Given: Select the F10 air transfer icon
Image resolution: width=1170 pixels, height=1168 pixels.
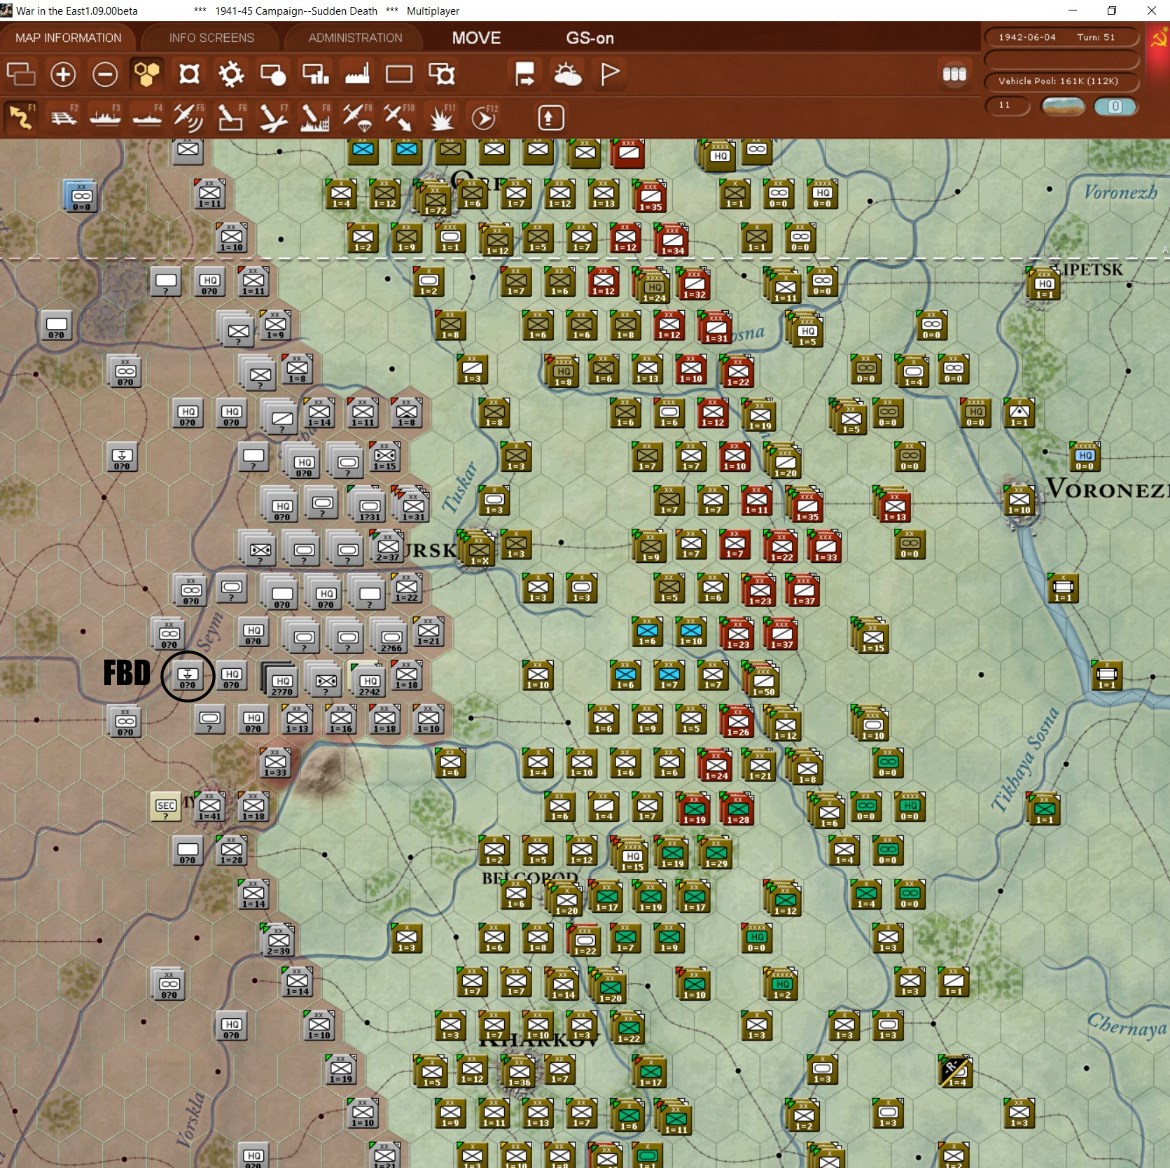Looking at the screenshot, I should 399,117.
